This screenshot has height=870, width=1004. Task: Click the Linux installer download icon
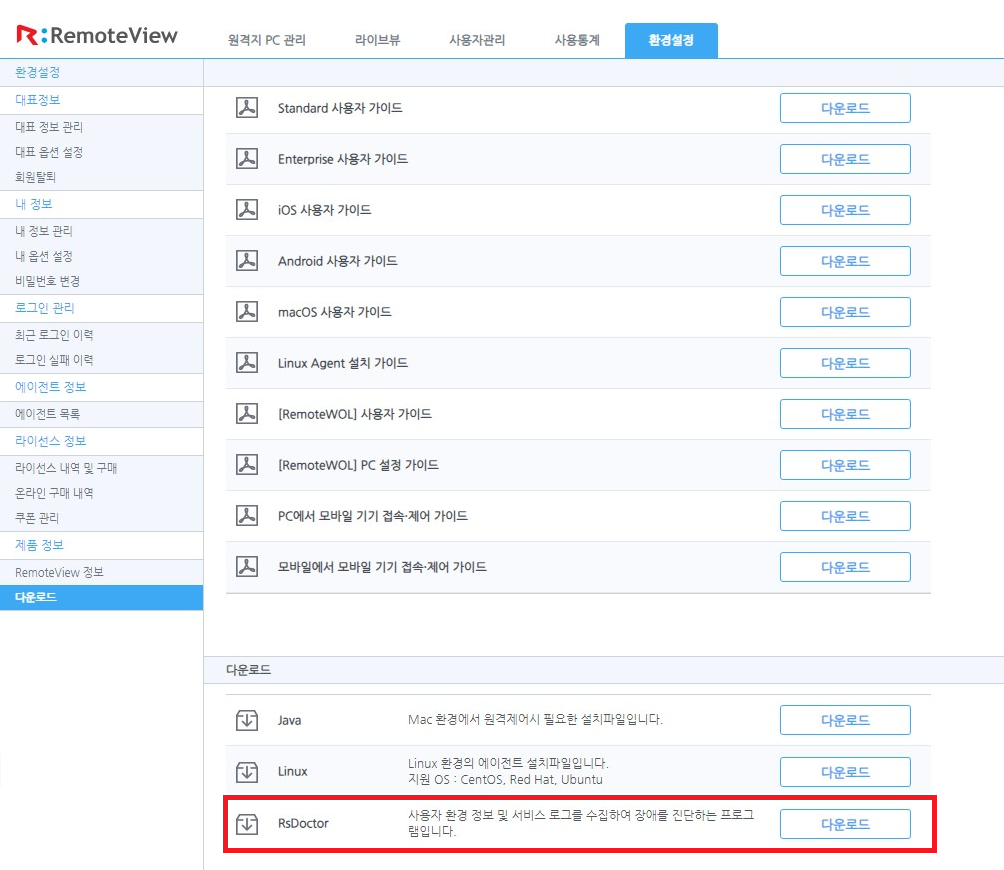tap(247, 772)
